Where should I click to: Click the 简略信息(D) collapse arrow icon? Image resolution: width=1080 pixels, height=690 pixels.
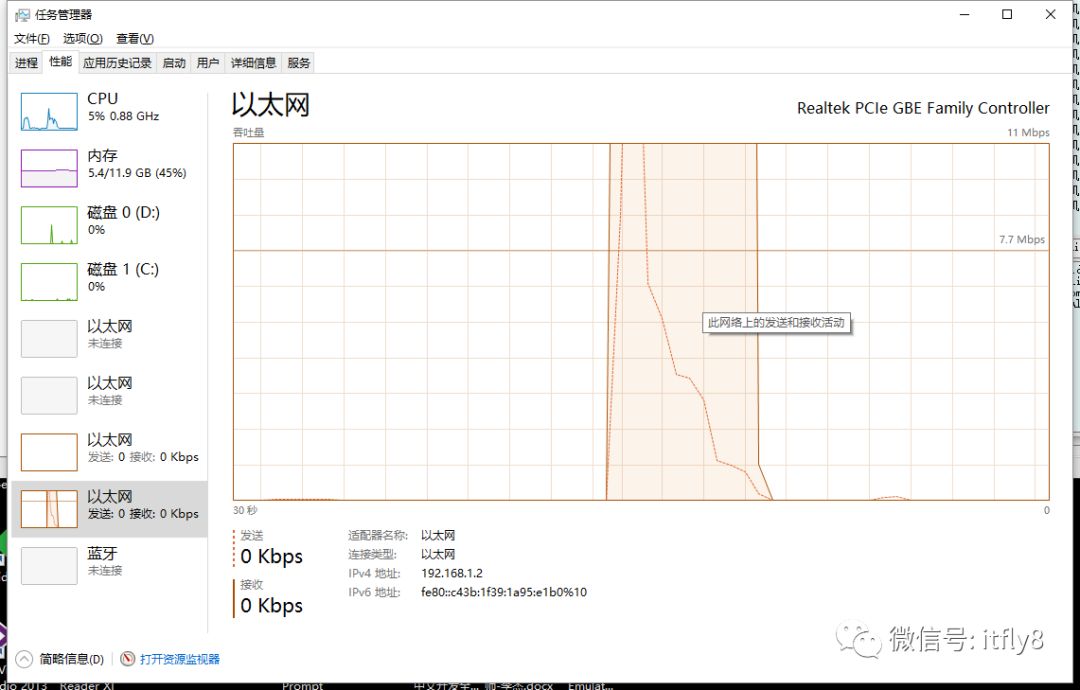click(x=23, y=659)
